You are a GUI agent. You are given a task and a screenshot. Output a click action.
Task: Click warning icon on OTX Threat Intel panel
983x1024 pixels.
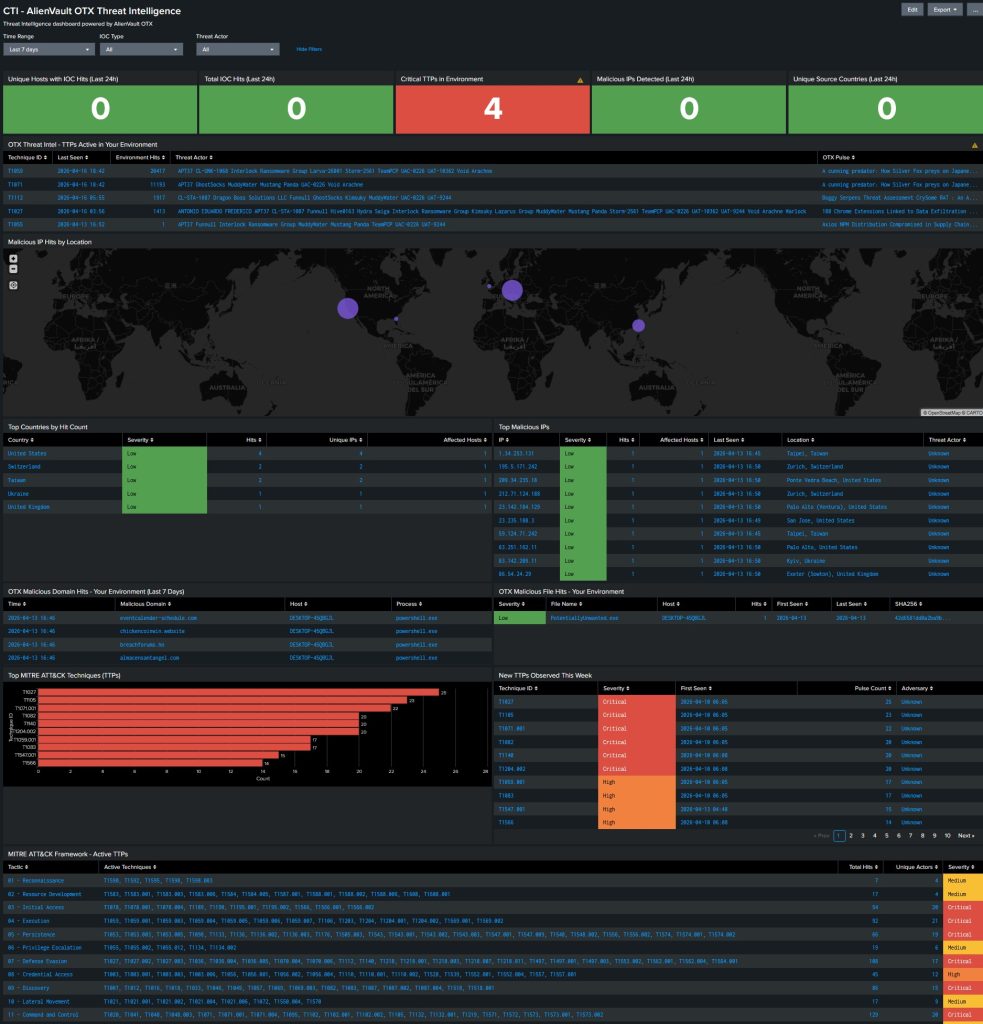click(975, 145)
